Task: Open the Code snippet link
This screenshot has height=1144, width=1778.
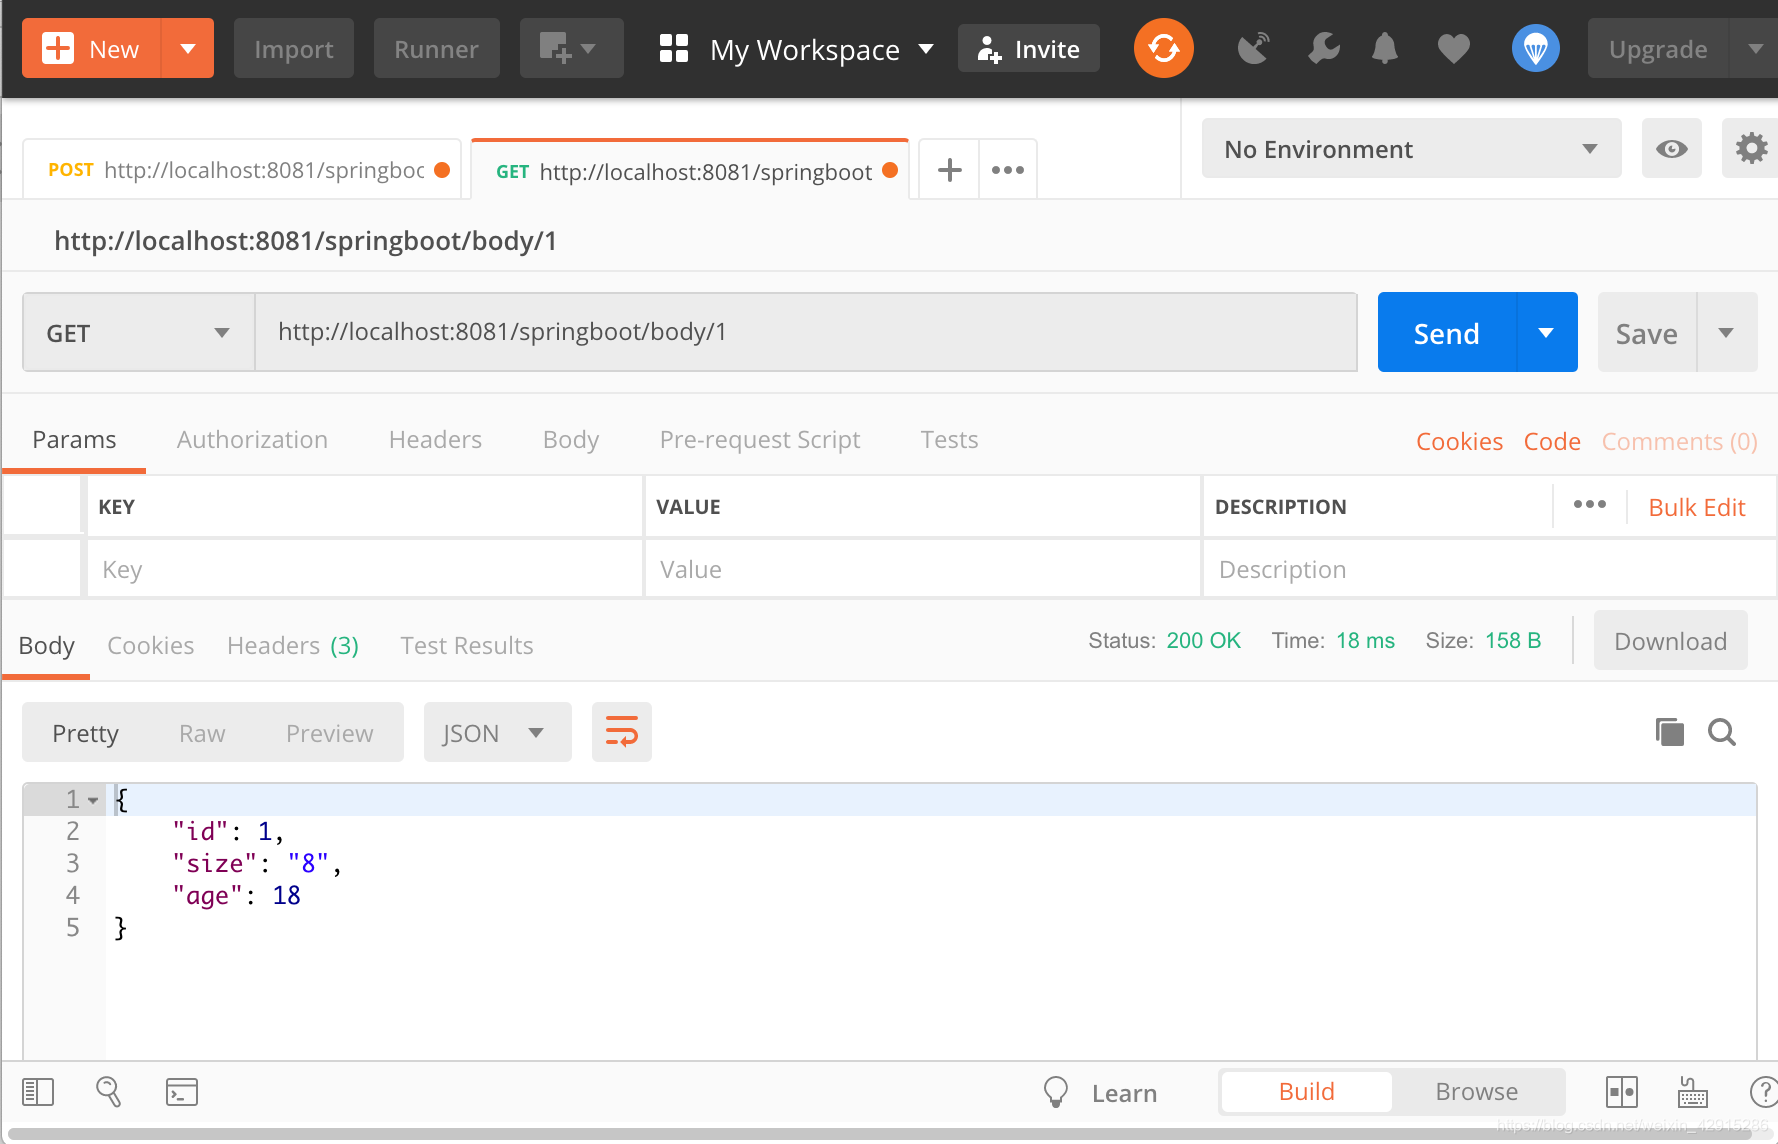Action: pos(1552,441)
